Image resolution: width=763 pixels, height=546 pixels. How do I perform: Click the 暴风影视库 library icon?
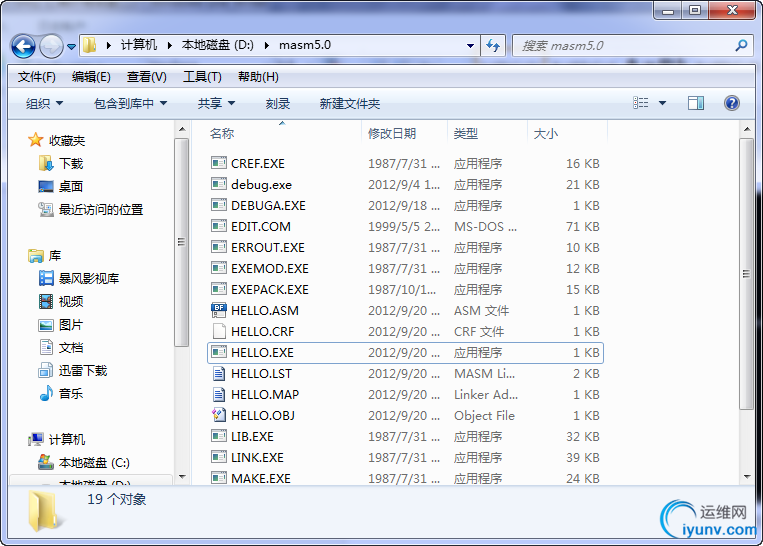point(46,278)
